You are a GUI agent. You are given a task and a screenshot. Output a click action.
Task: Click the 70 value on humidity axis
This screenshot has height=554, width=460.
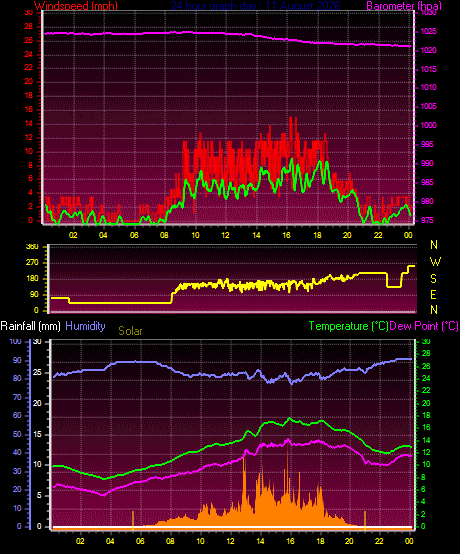[17, 397]
